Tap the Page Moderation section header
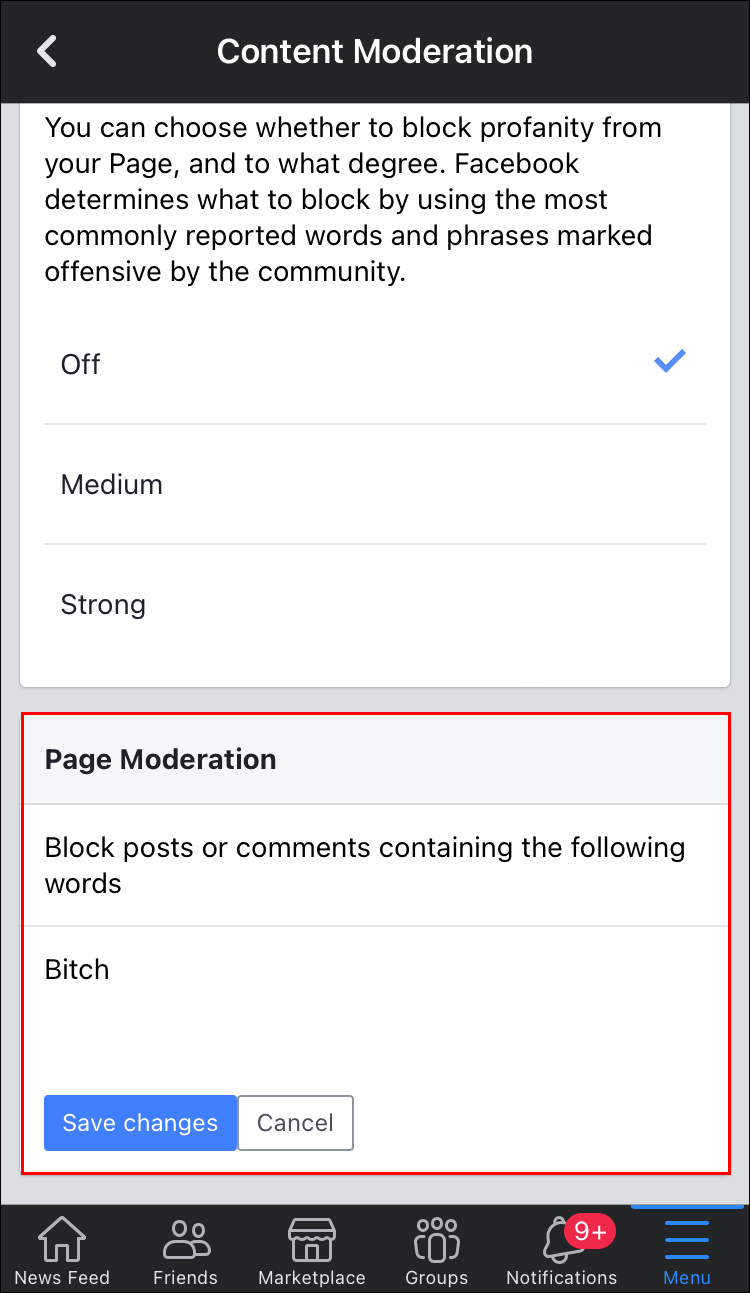750x1293 pixels. [161, 759]
